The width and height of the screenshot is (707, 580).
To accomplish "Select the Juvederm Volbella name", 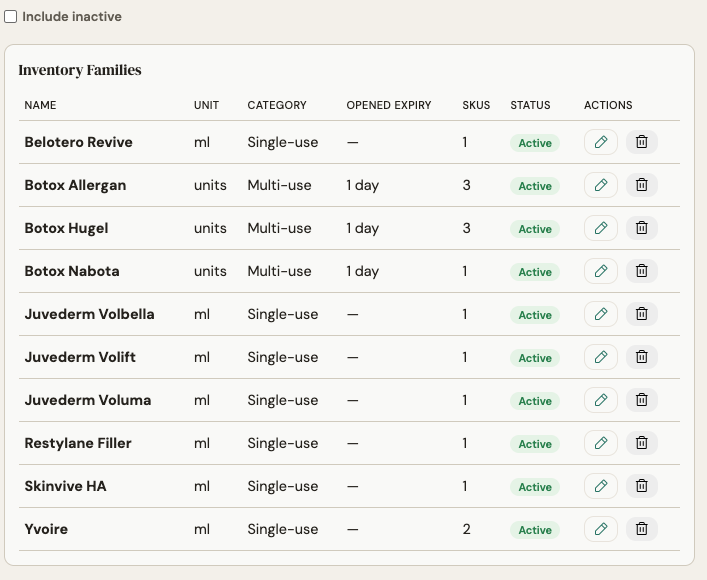I will [89, 314].
